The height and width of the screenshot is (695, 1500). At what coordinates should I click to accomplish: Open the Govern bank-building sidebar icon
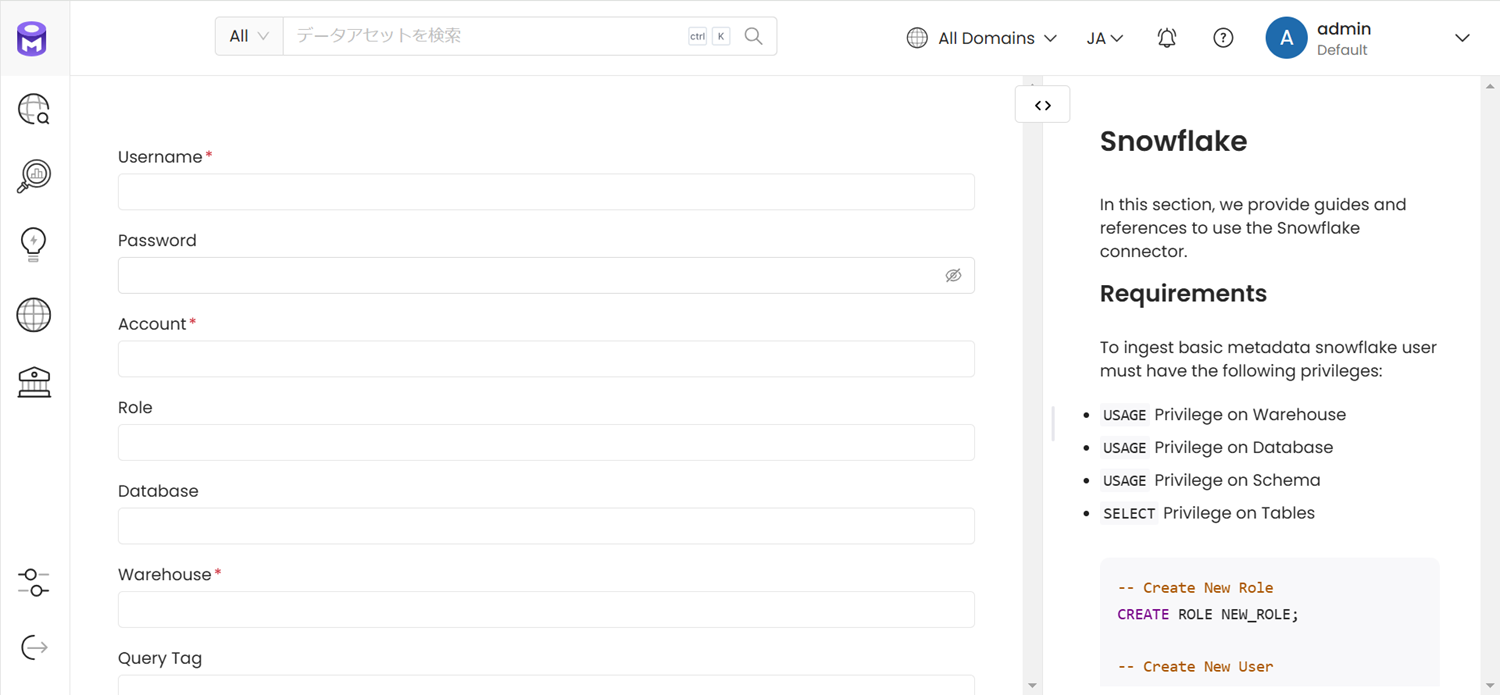point(34,382)
